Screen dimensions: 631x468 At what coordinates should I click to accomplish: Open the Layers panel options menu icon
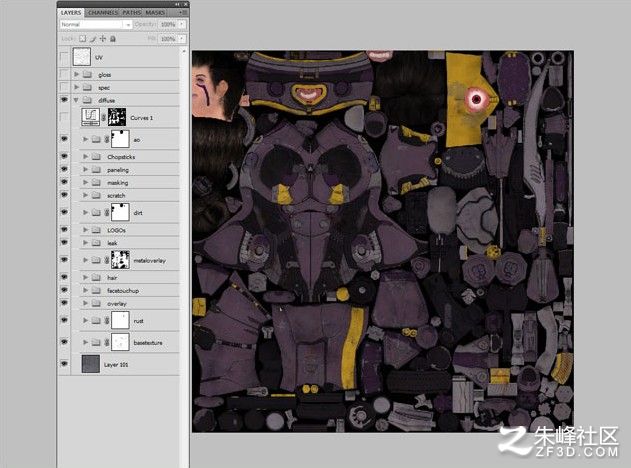(x=184, y=12)
